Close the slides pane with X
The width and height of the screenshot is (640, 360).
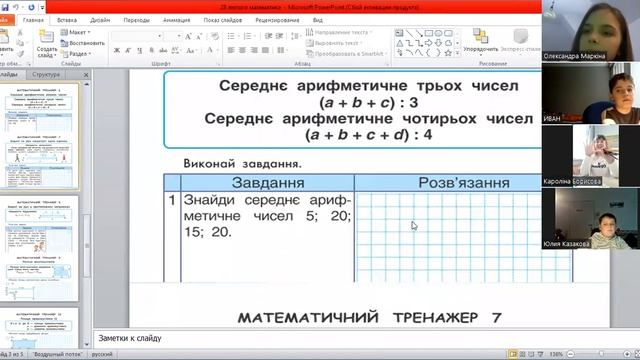[x=86, y=75]
